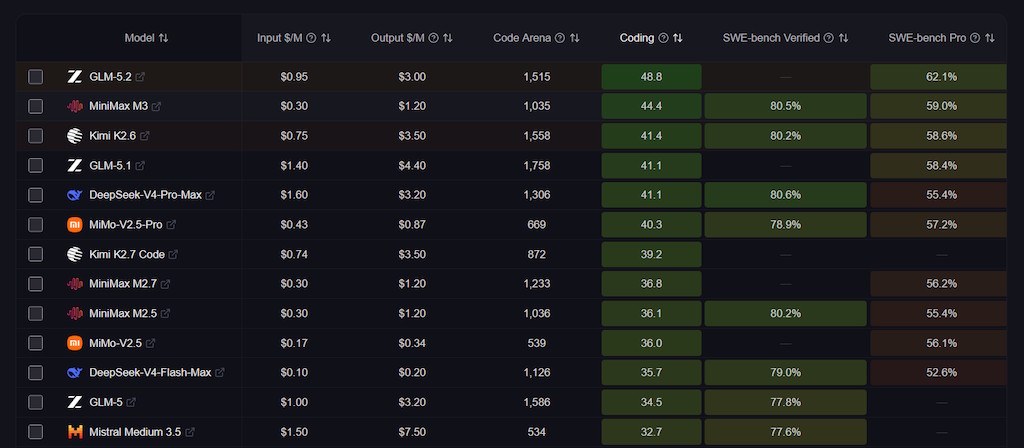Open external link icon beside Kimi K2.6
The image size is (1024, 448).
pyautogui.click(x=145, y=136)
